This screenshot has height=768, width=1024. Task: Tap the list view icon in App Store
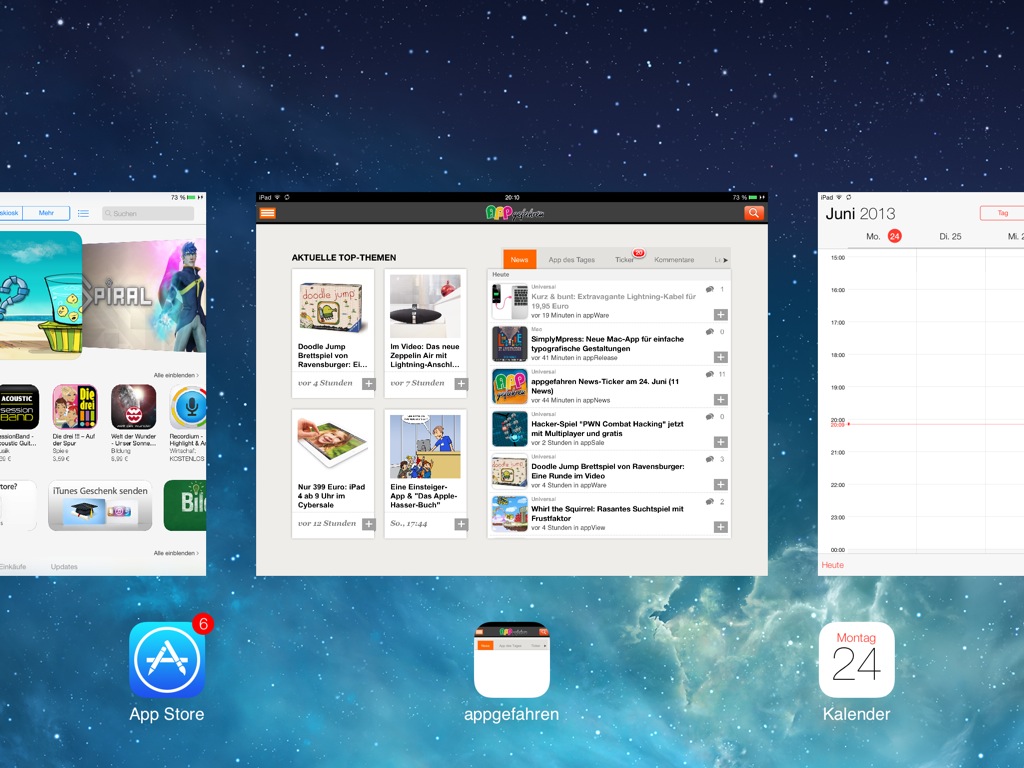pos(83,213)
